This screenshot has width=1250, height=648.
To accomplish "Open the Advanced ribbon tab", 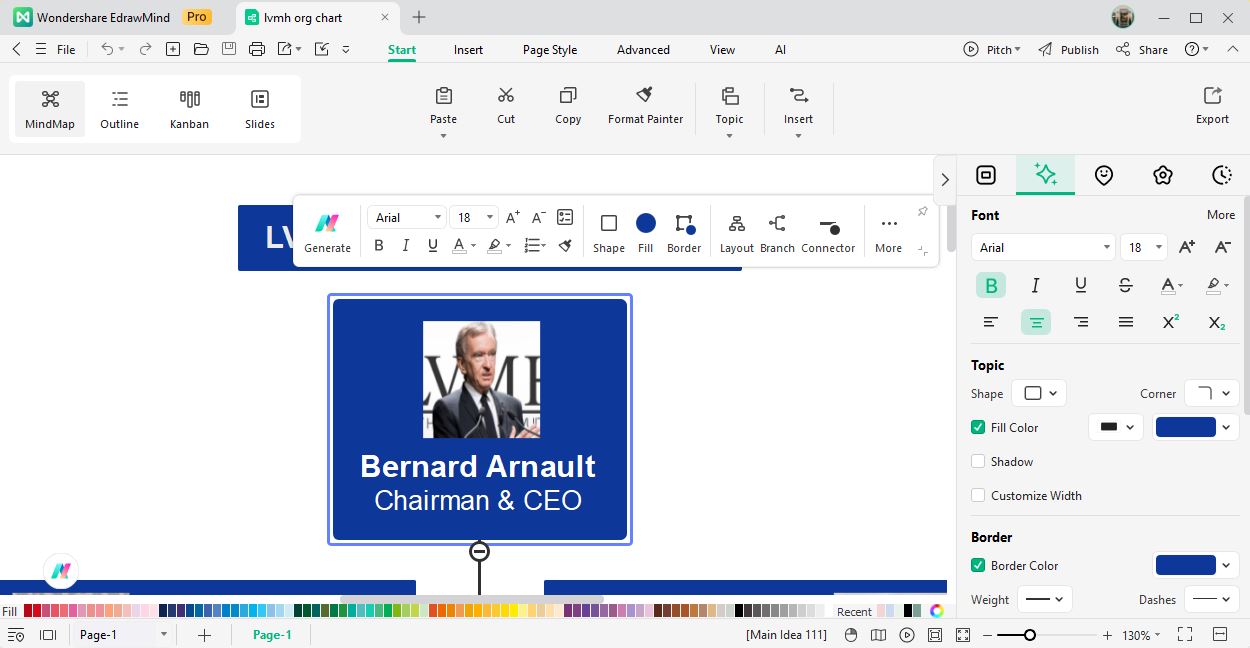I will tap(643, 50).
